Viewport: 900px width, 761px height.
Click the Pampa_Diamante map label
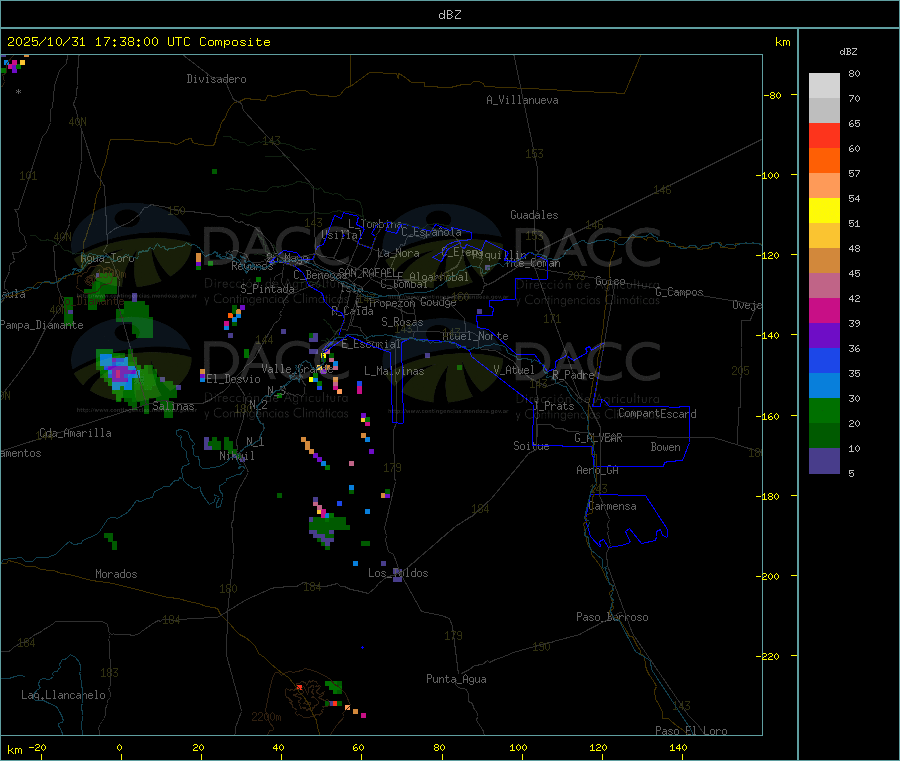click(42, 325)
